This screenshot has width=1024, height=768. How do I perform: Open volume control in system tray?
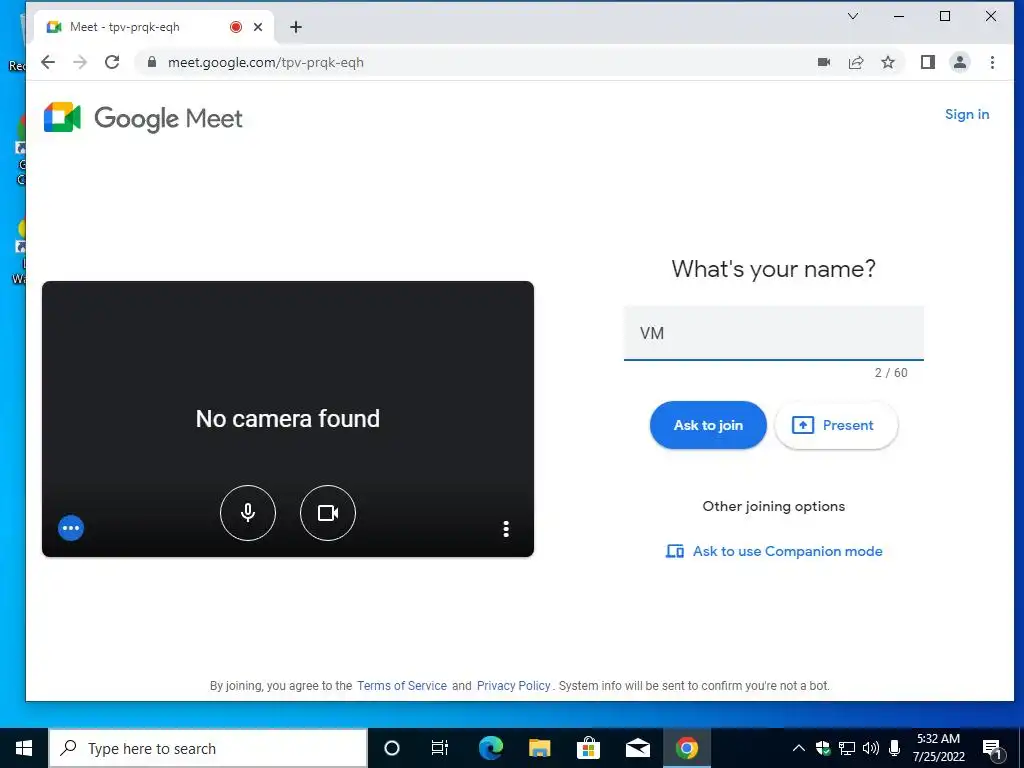871,748
